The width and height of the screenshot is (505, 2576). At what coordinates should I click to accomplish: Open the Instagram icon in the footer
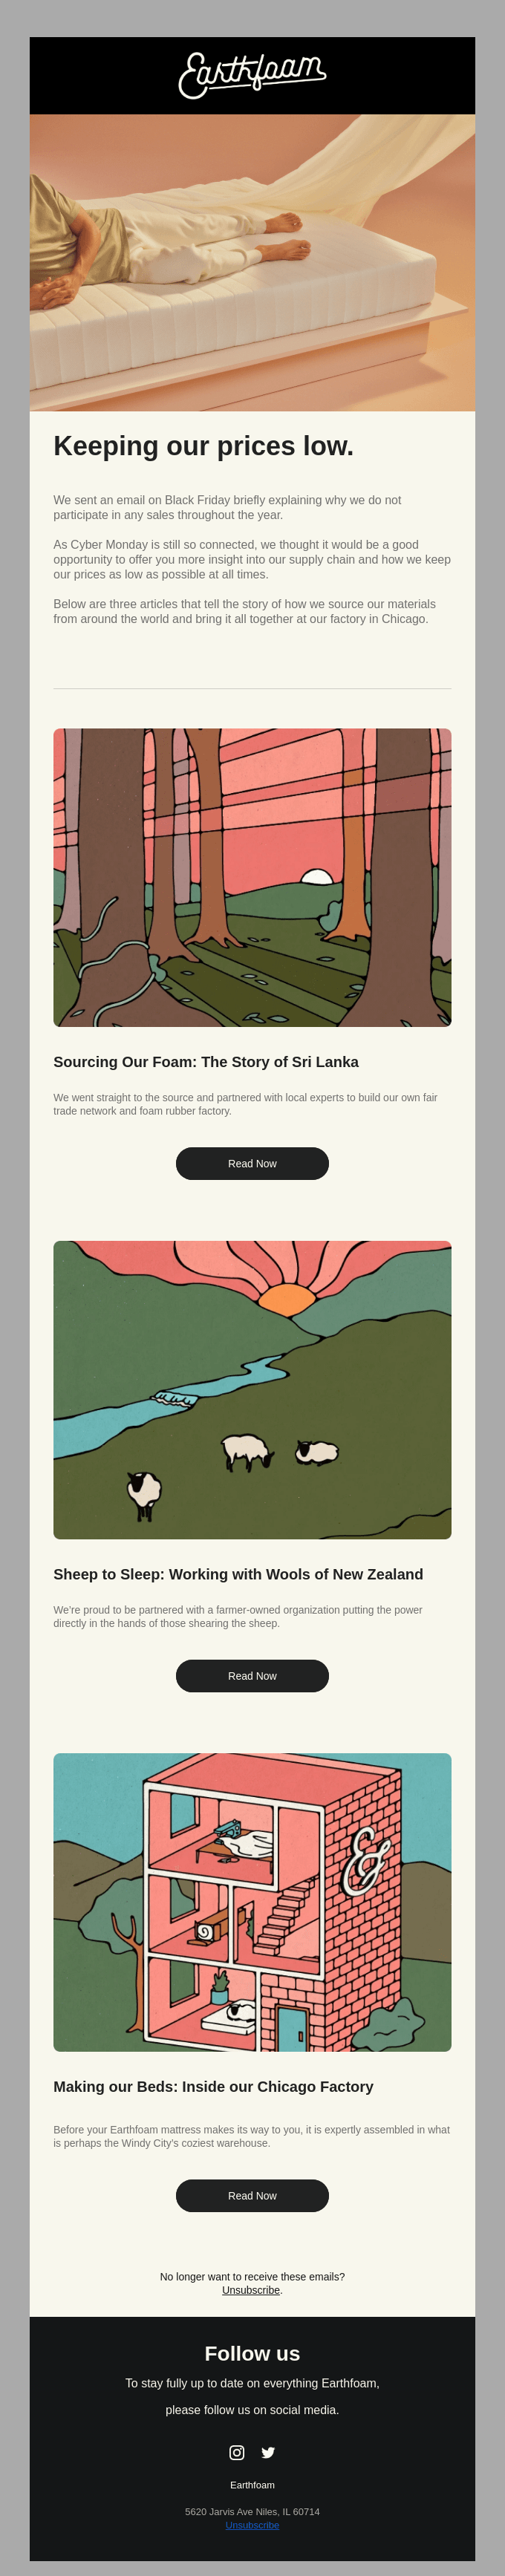pyautogui.click(x=237, y=2452)
